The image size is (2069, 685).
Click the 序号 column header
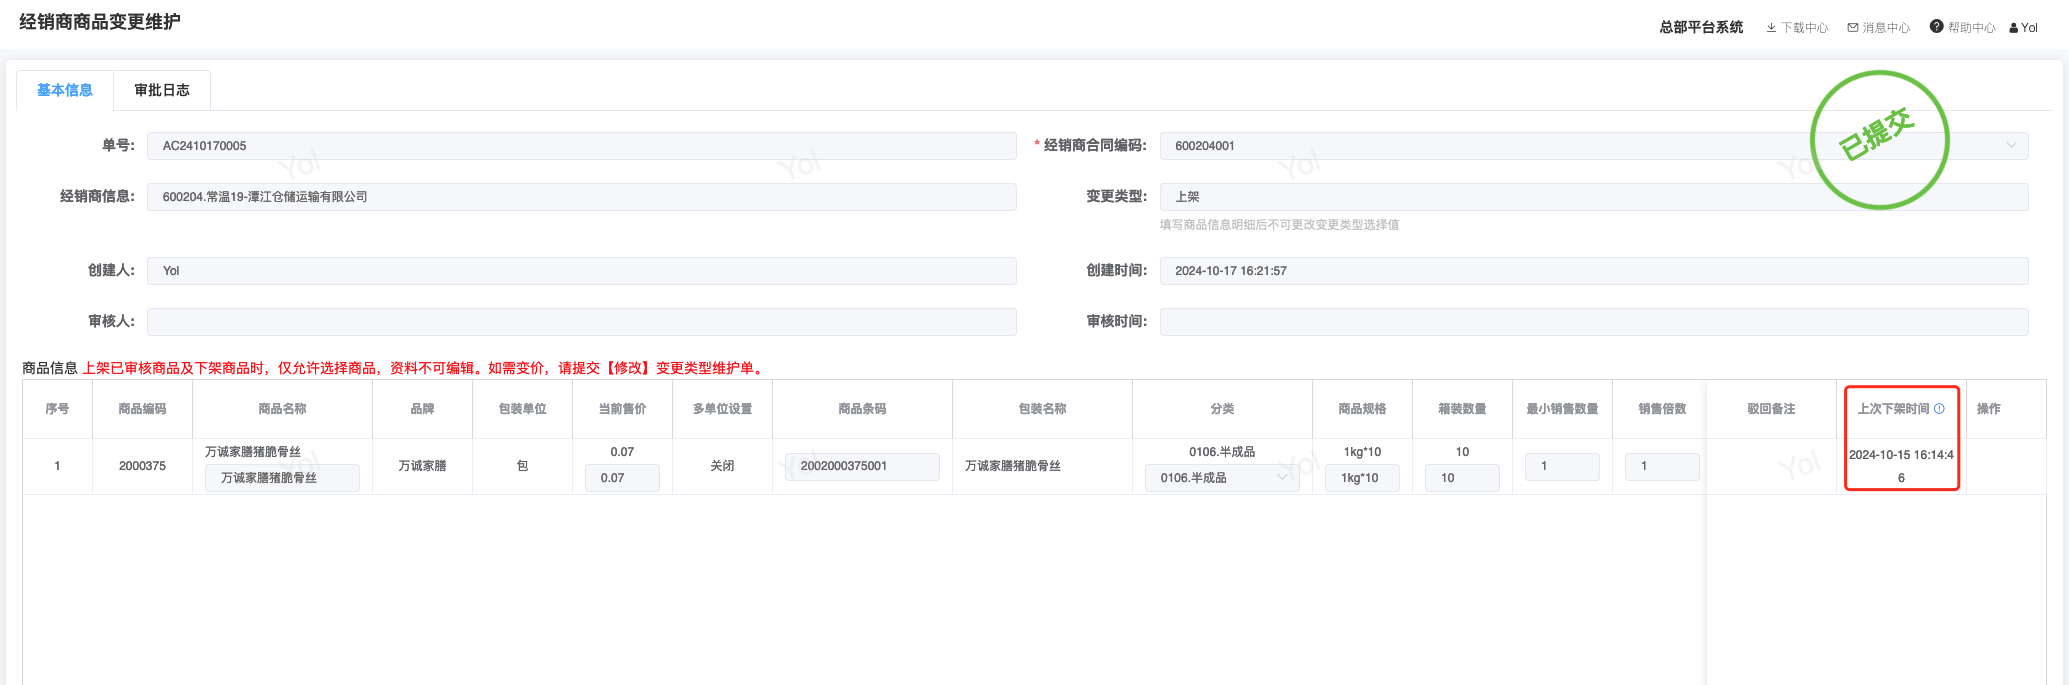(x=57, y=409)
